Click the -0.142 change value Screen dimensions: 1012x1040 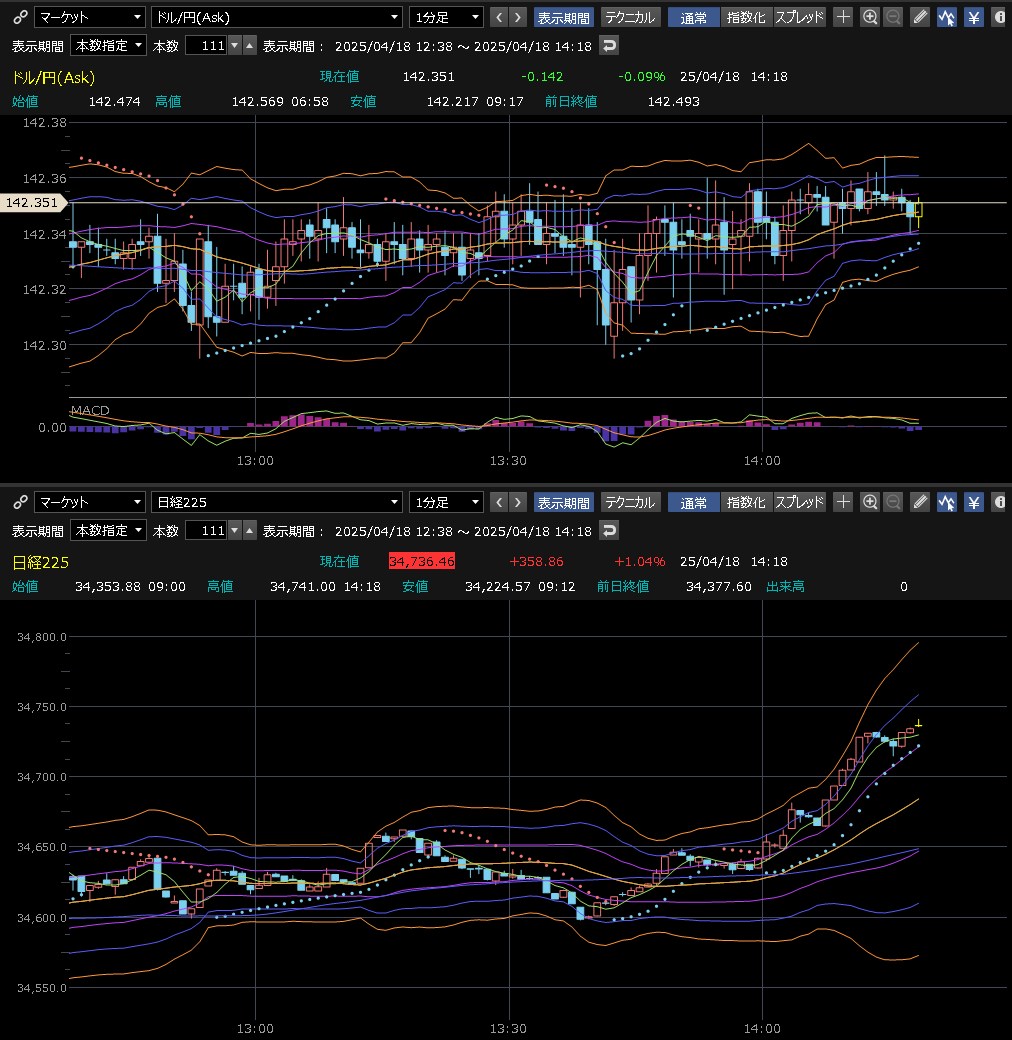pos(542,76)
